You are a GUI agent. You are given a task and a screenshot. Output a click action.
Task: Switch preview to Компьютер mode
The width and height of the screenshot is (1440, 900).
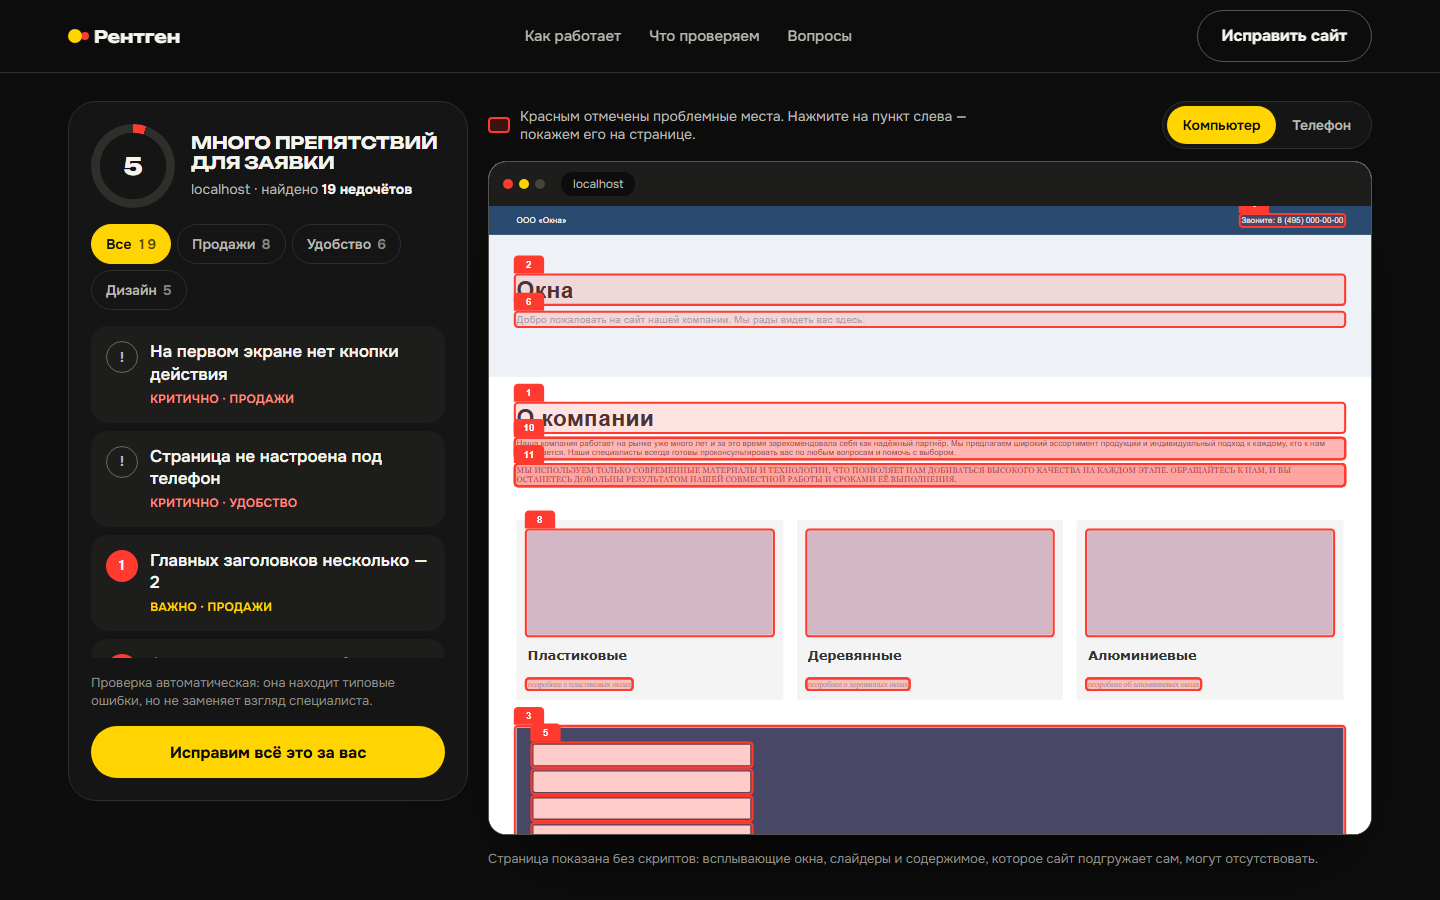[1221, 125]
